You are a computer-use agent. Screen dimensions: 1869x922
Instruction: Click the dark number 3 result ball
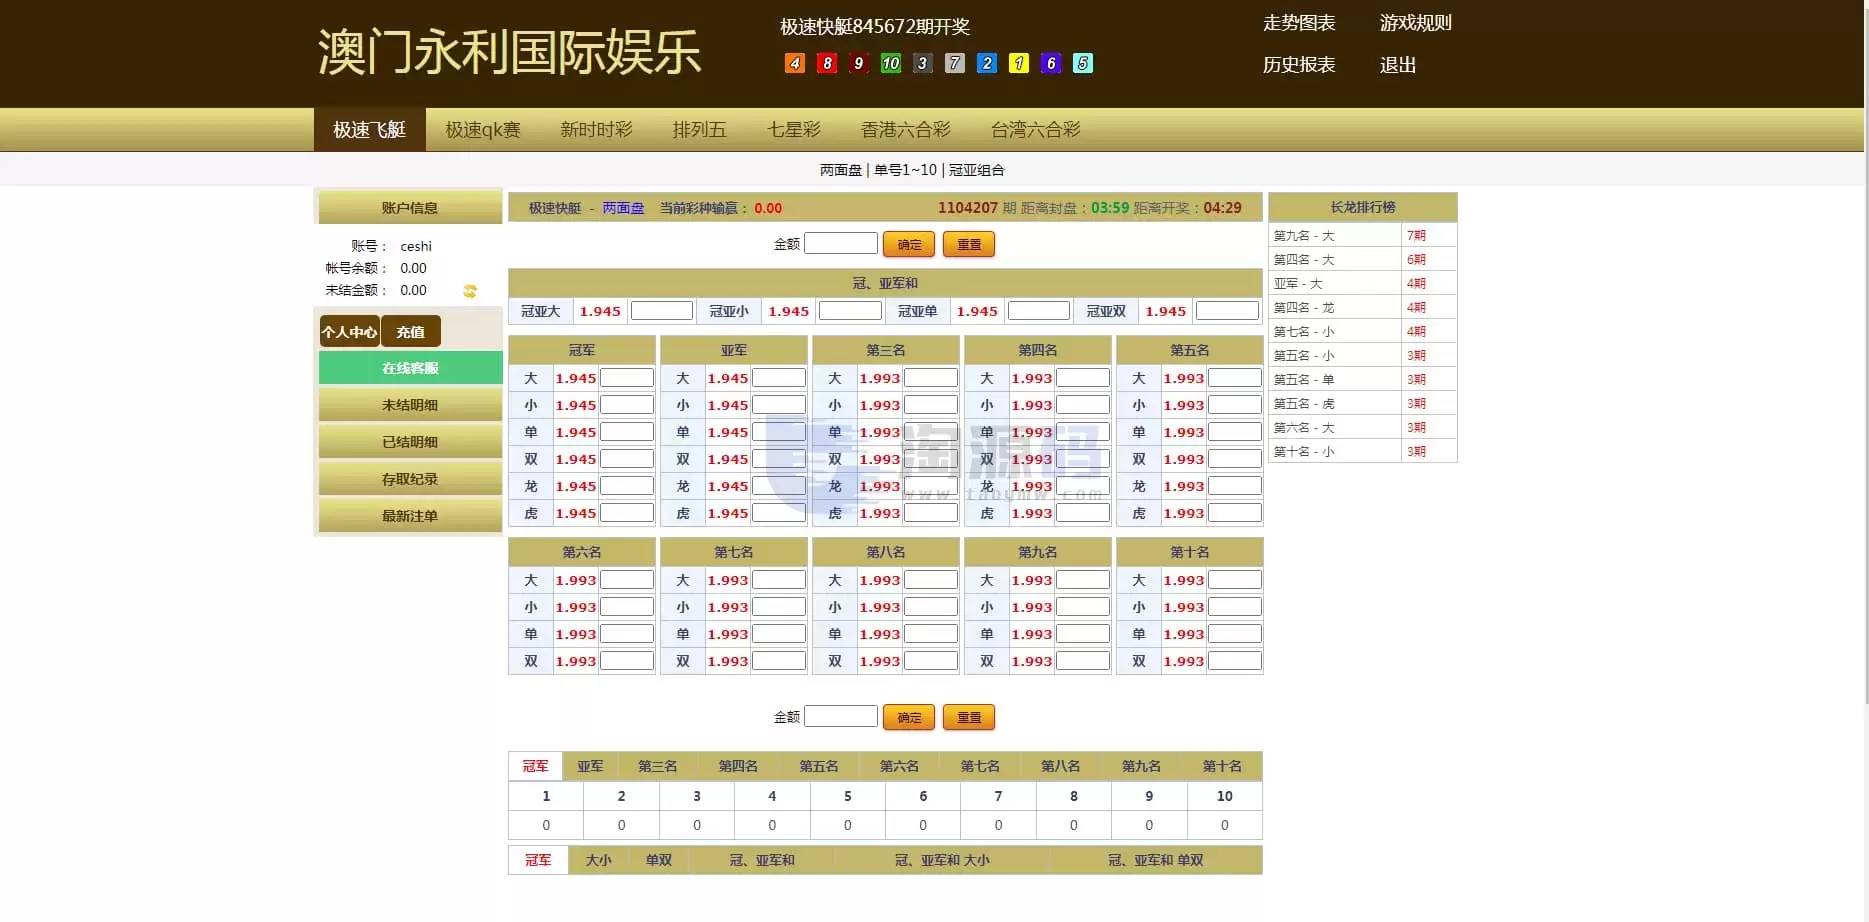923,63
